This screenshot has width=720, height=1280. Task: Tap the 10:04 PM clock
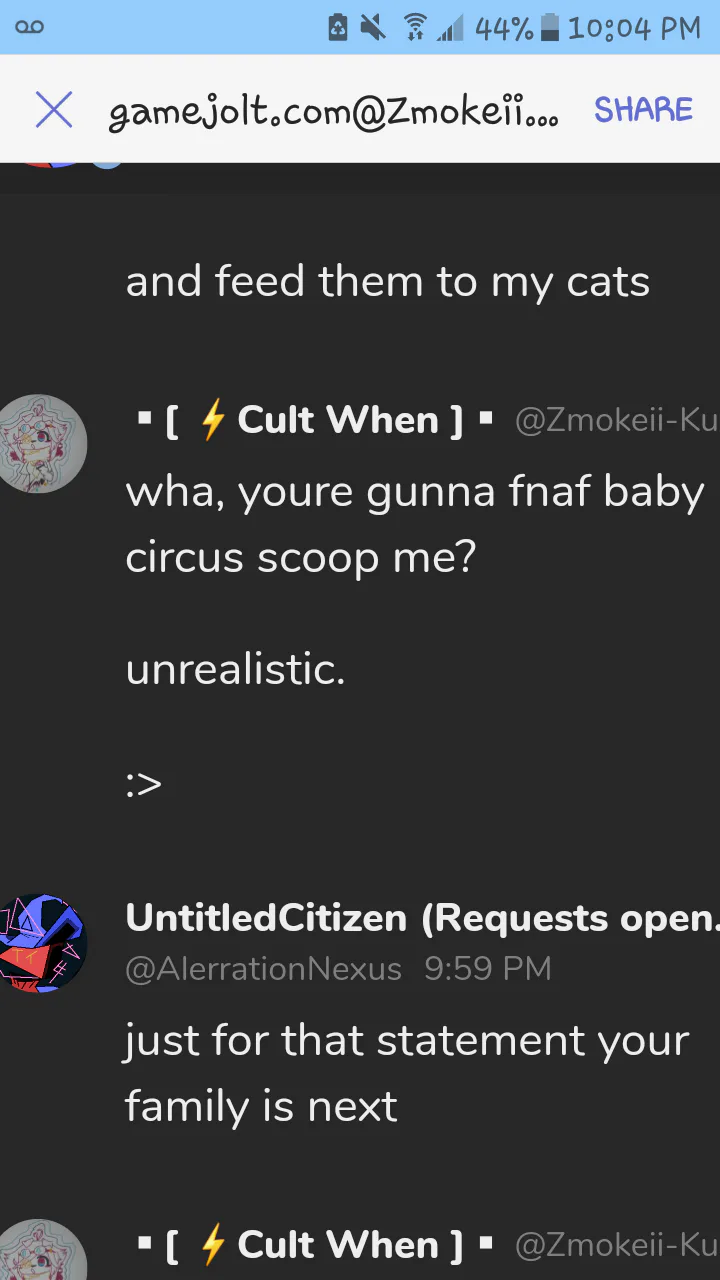(x=634, y=28)
